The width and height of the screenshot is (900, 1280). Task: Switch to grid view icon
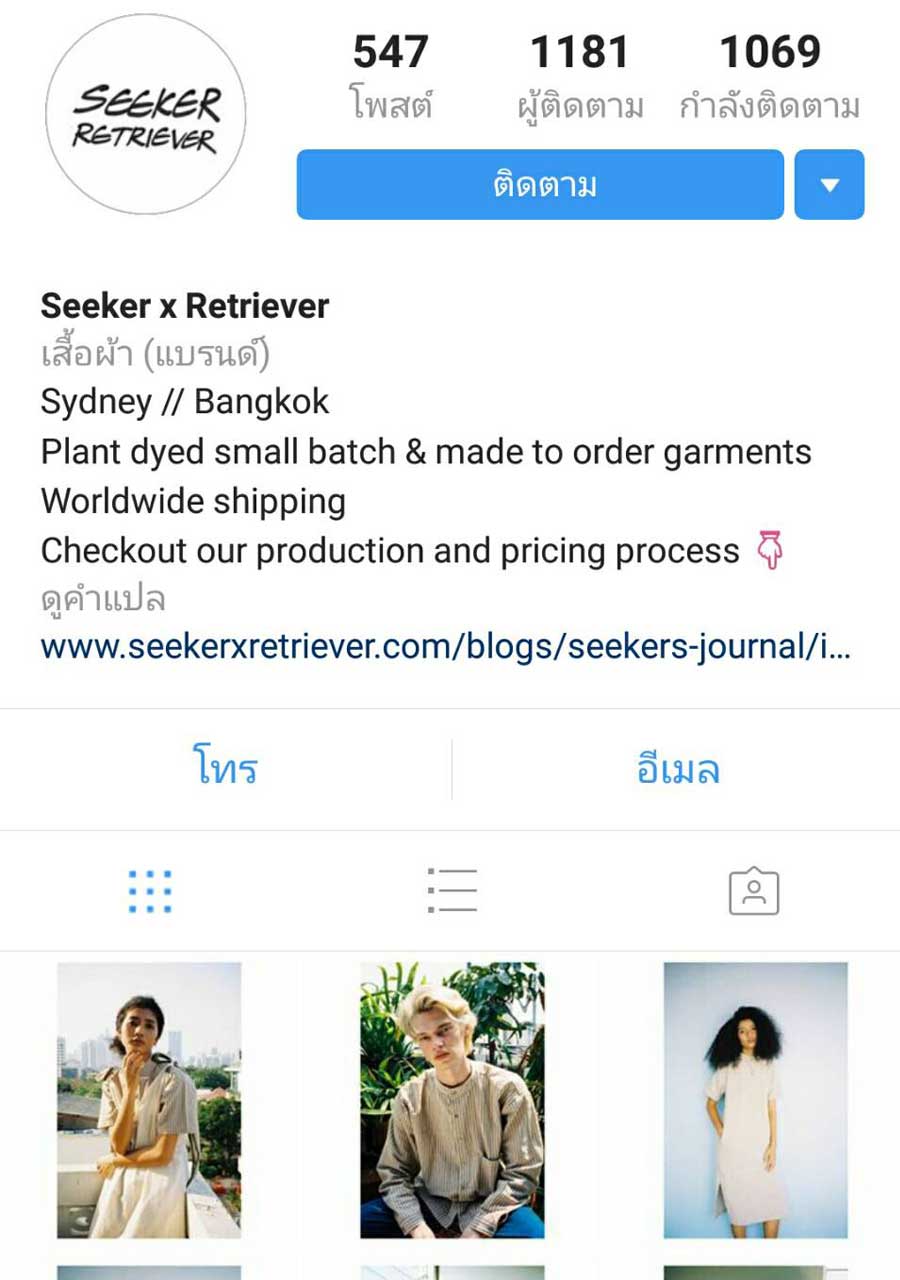point(150,891)
